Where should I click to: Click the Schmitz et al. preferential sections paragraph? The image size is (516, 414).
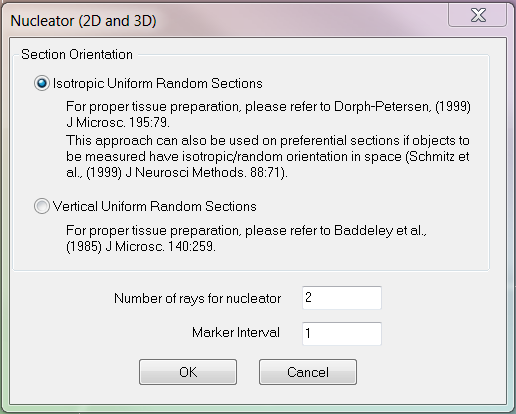(x=268, y=156)
